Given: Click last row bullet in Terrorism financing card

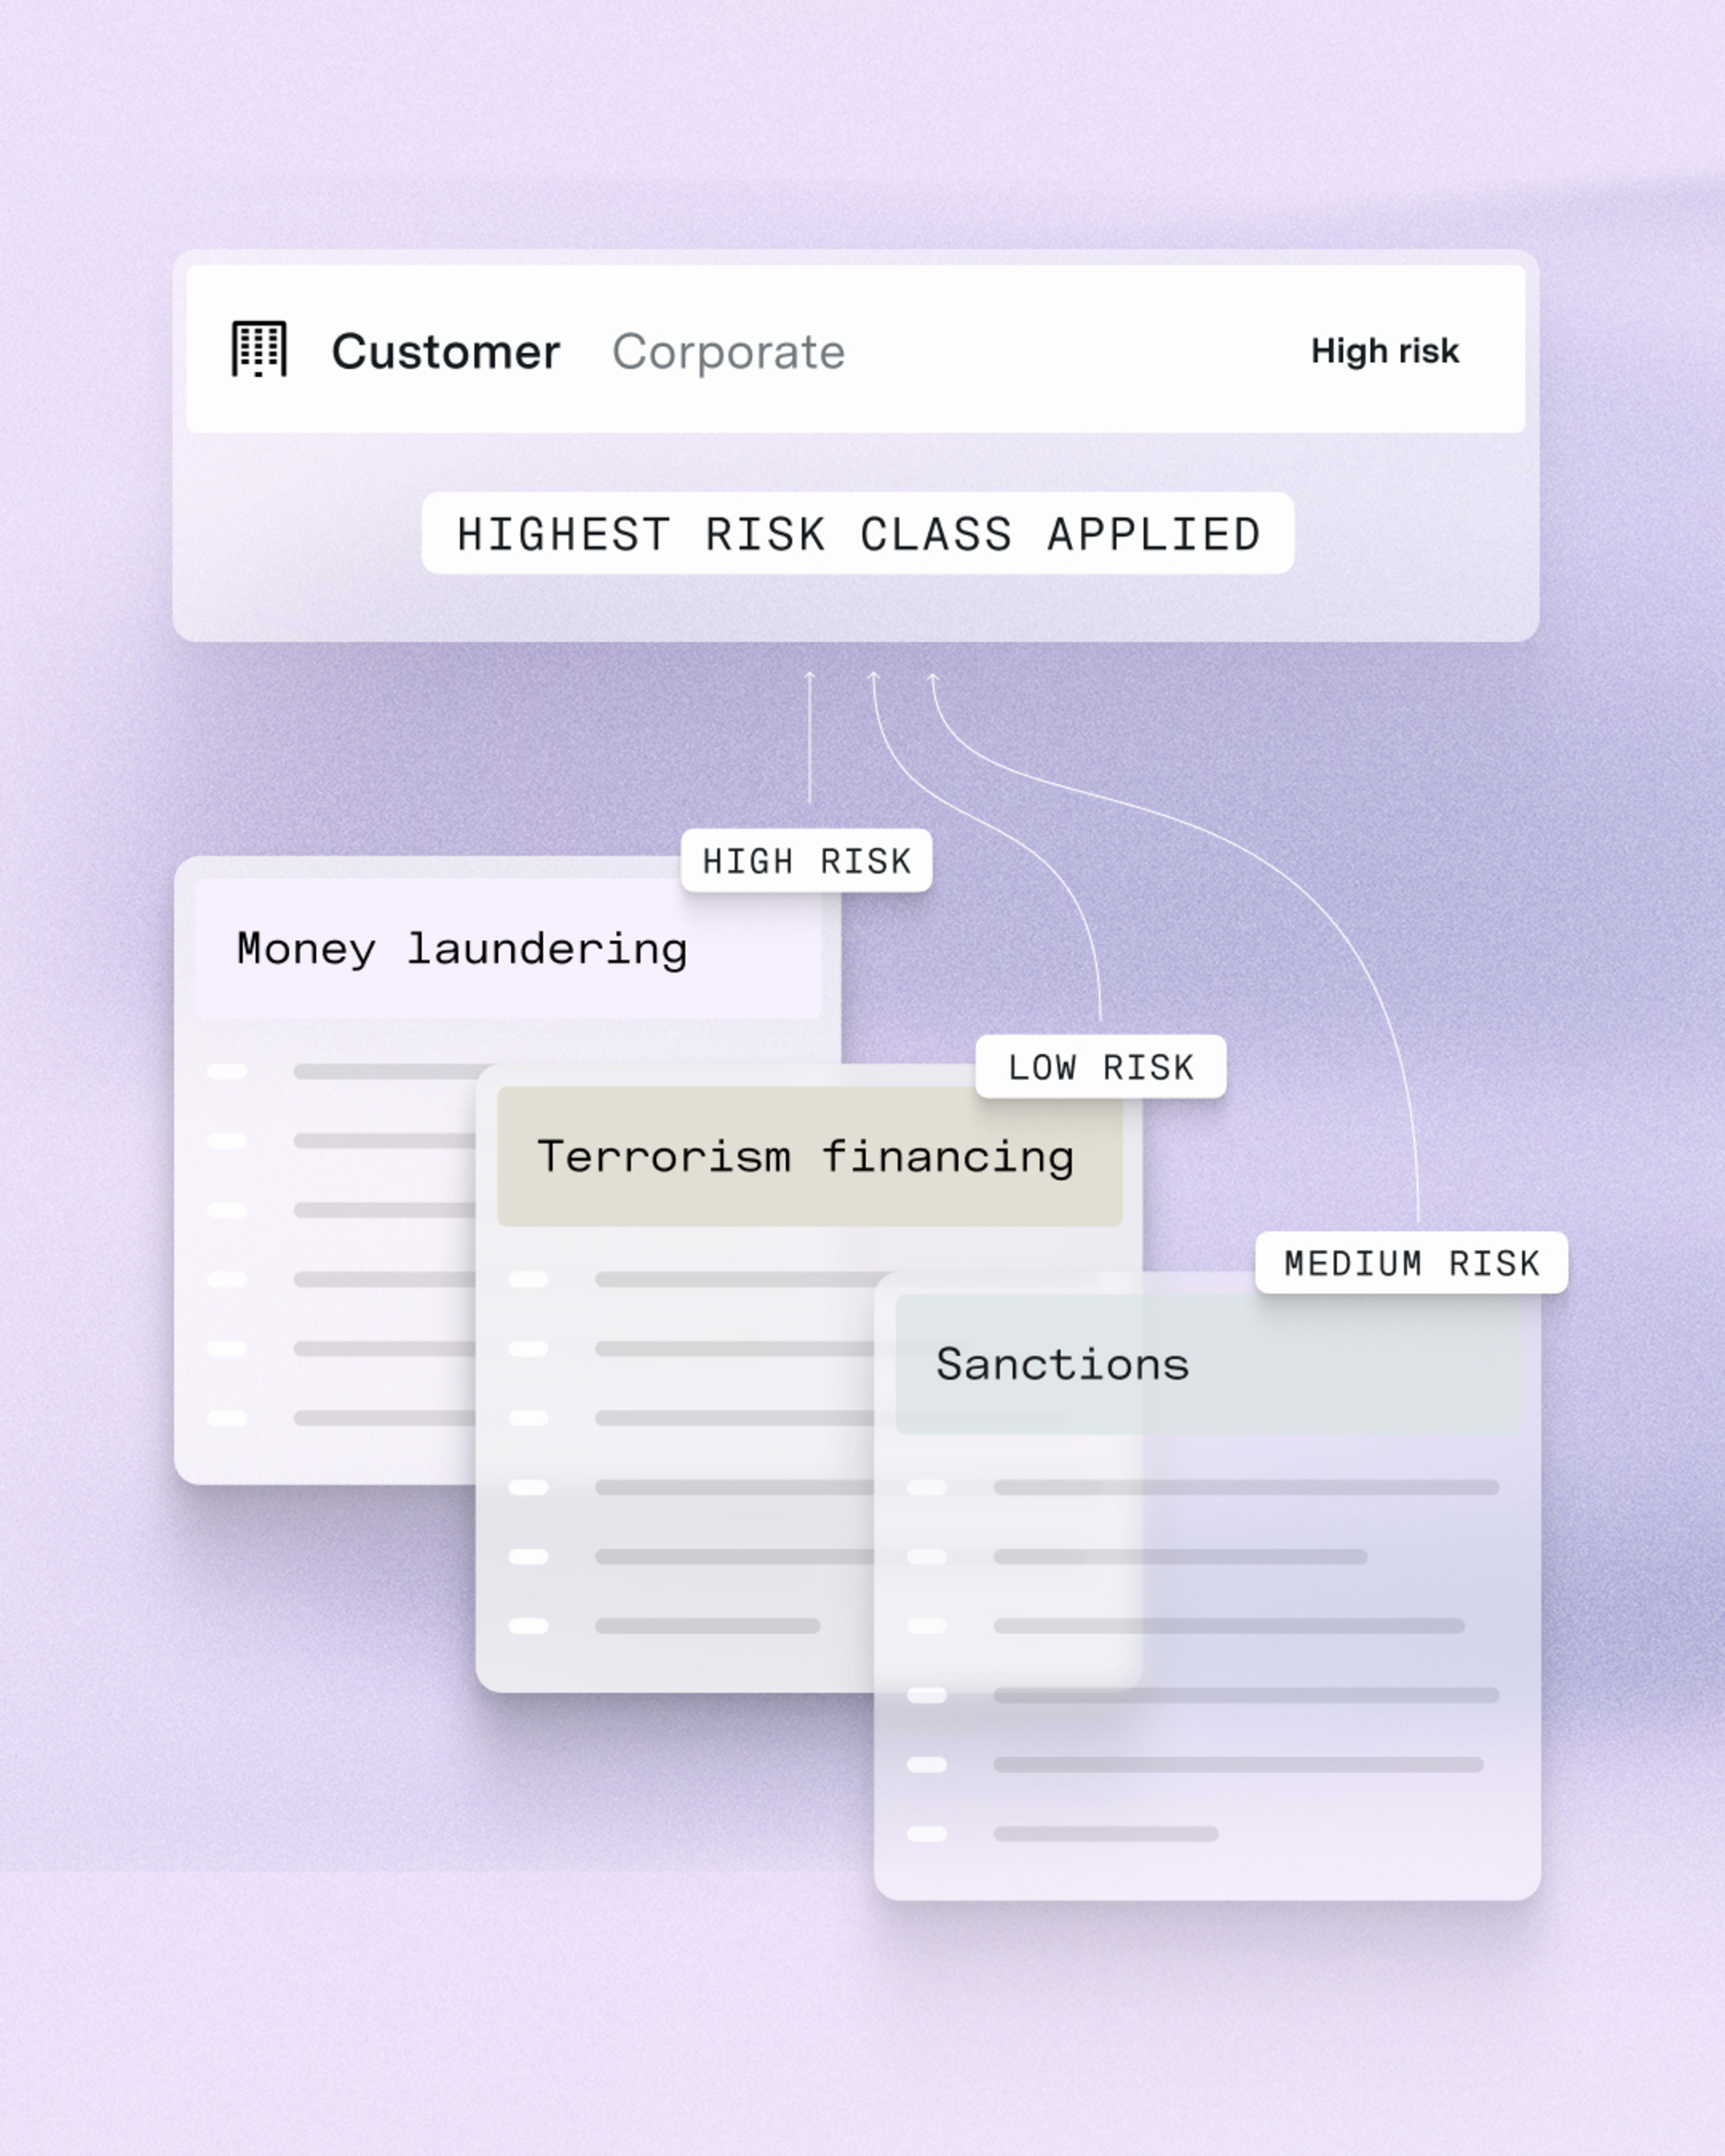Looking at the screenshot, I should [x=528, y=1626].
